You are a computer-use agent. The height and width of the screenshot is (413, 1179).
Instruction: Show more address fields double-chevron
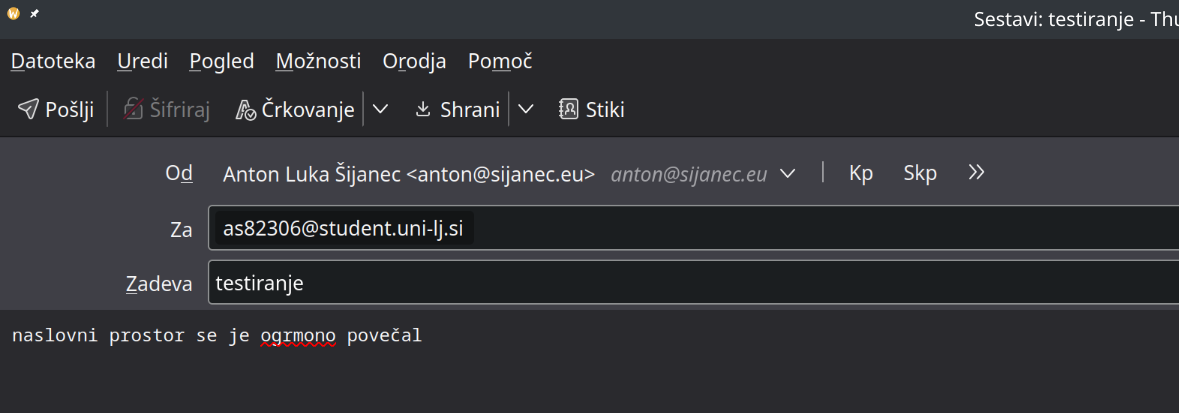tap(977, 173)
